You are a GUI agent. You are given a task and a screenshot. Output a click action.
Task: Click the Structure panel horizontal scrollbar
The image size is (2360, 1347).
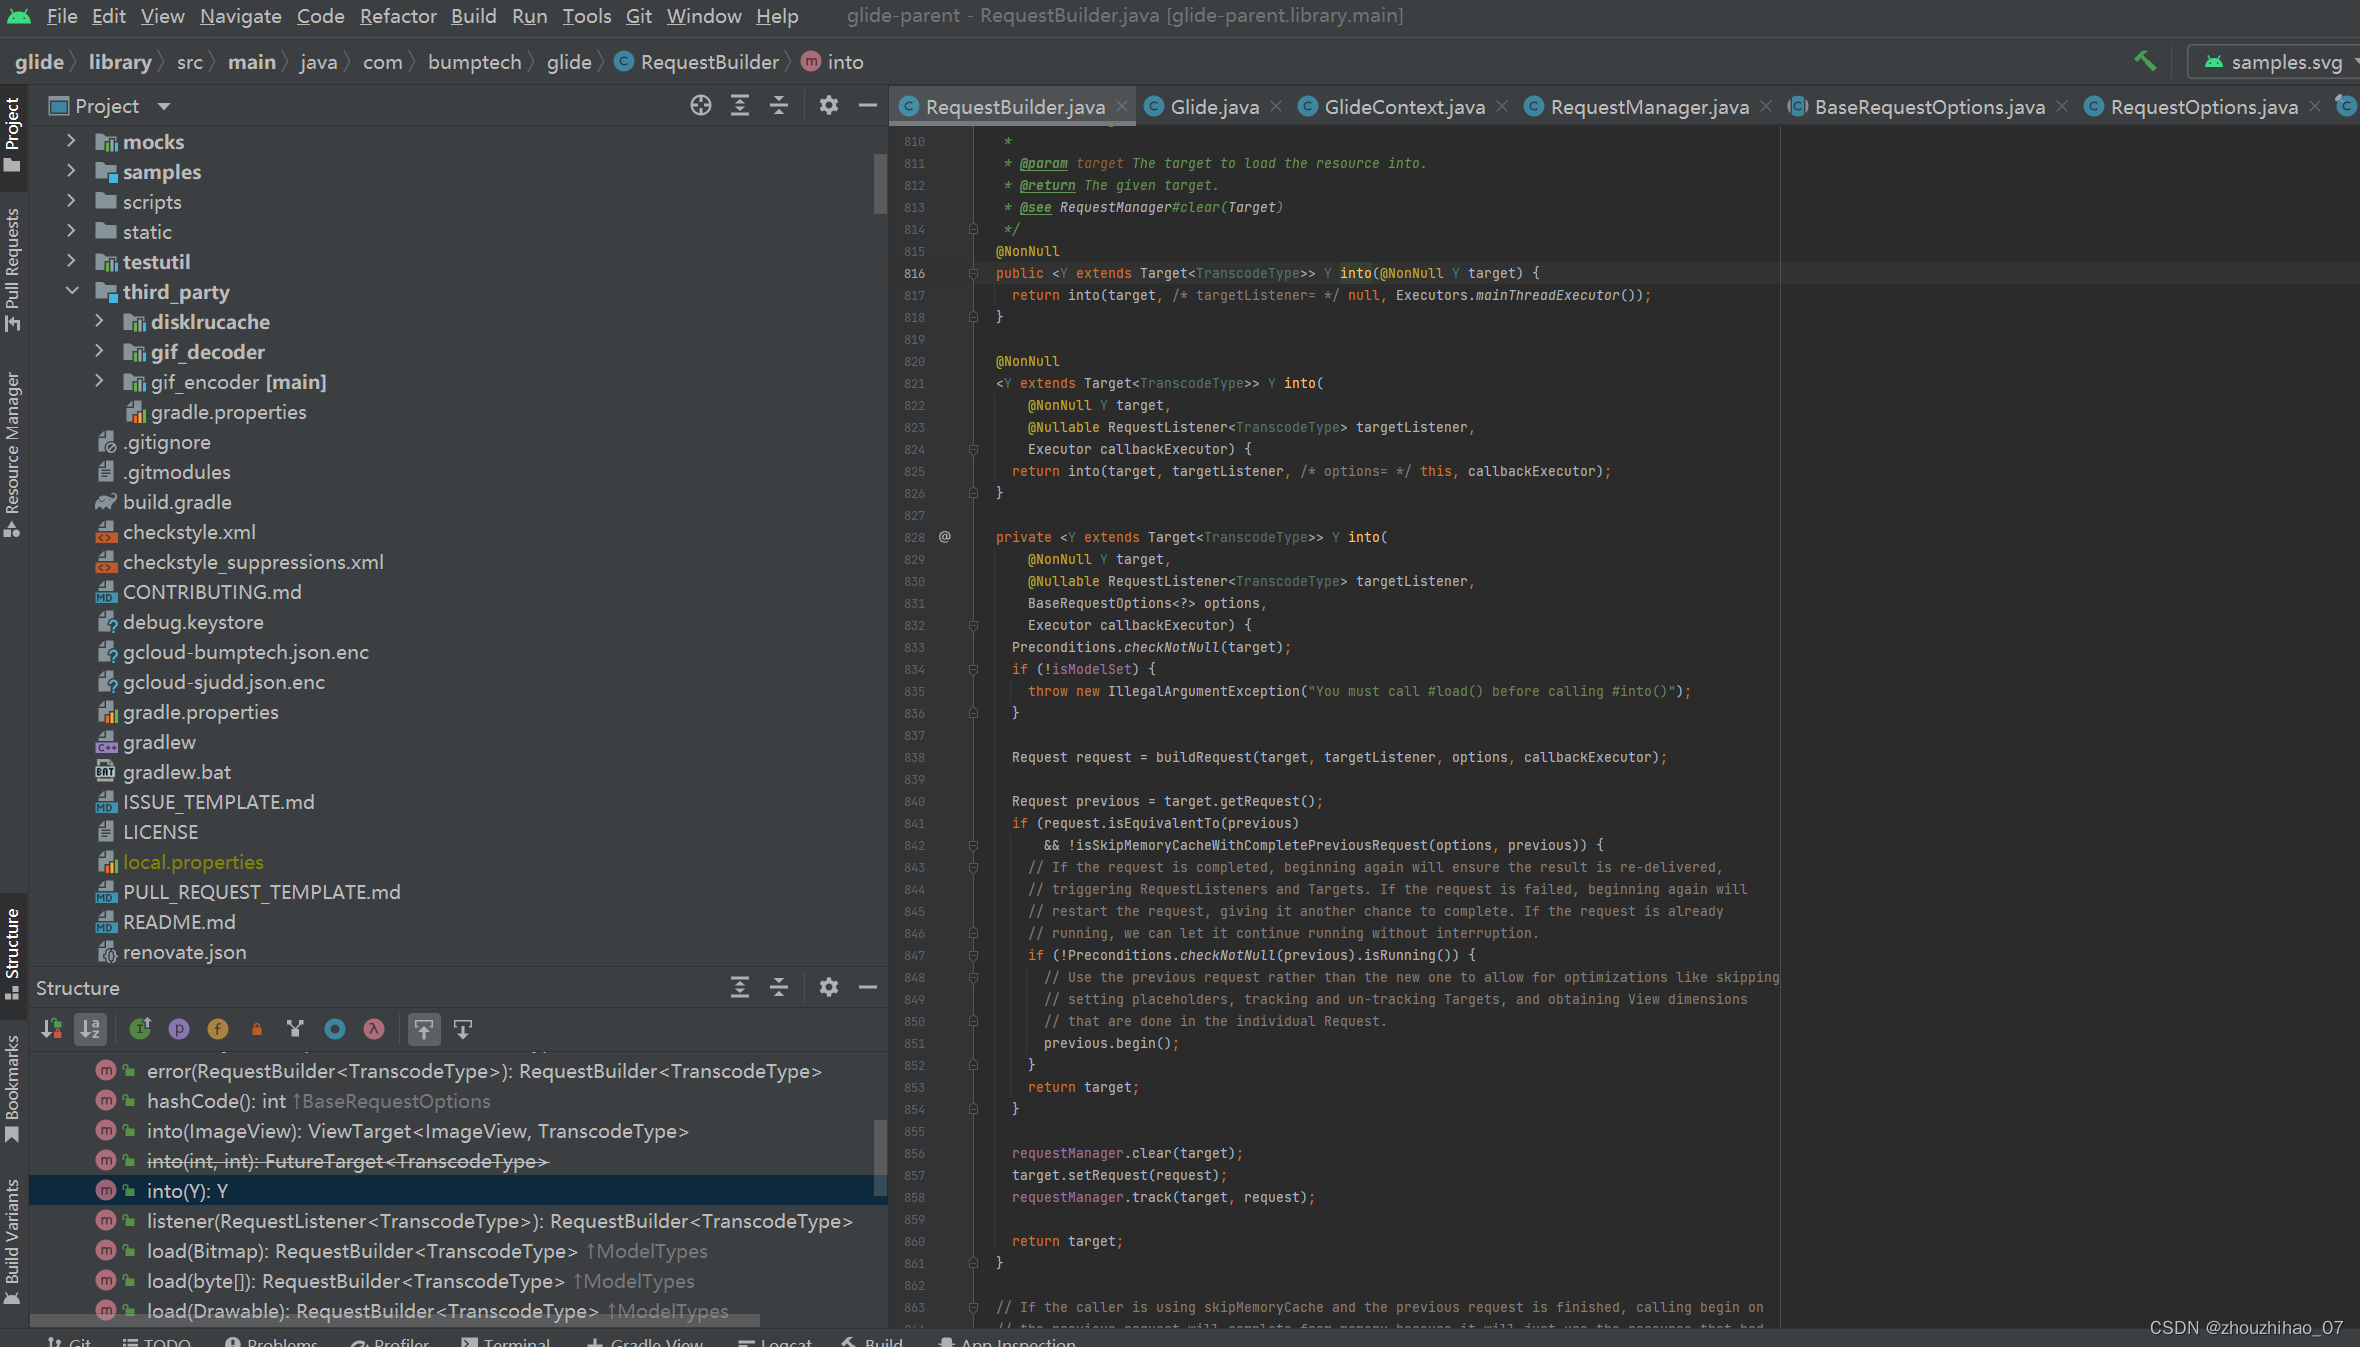click(x=395, y=1319)
